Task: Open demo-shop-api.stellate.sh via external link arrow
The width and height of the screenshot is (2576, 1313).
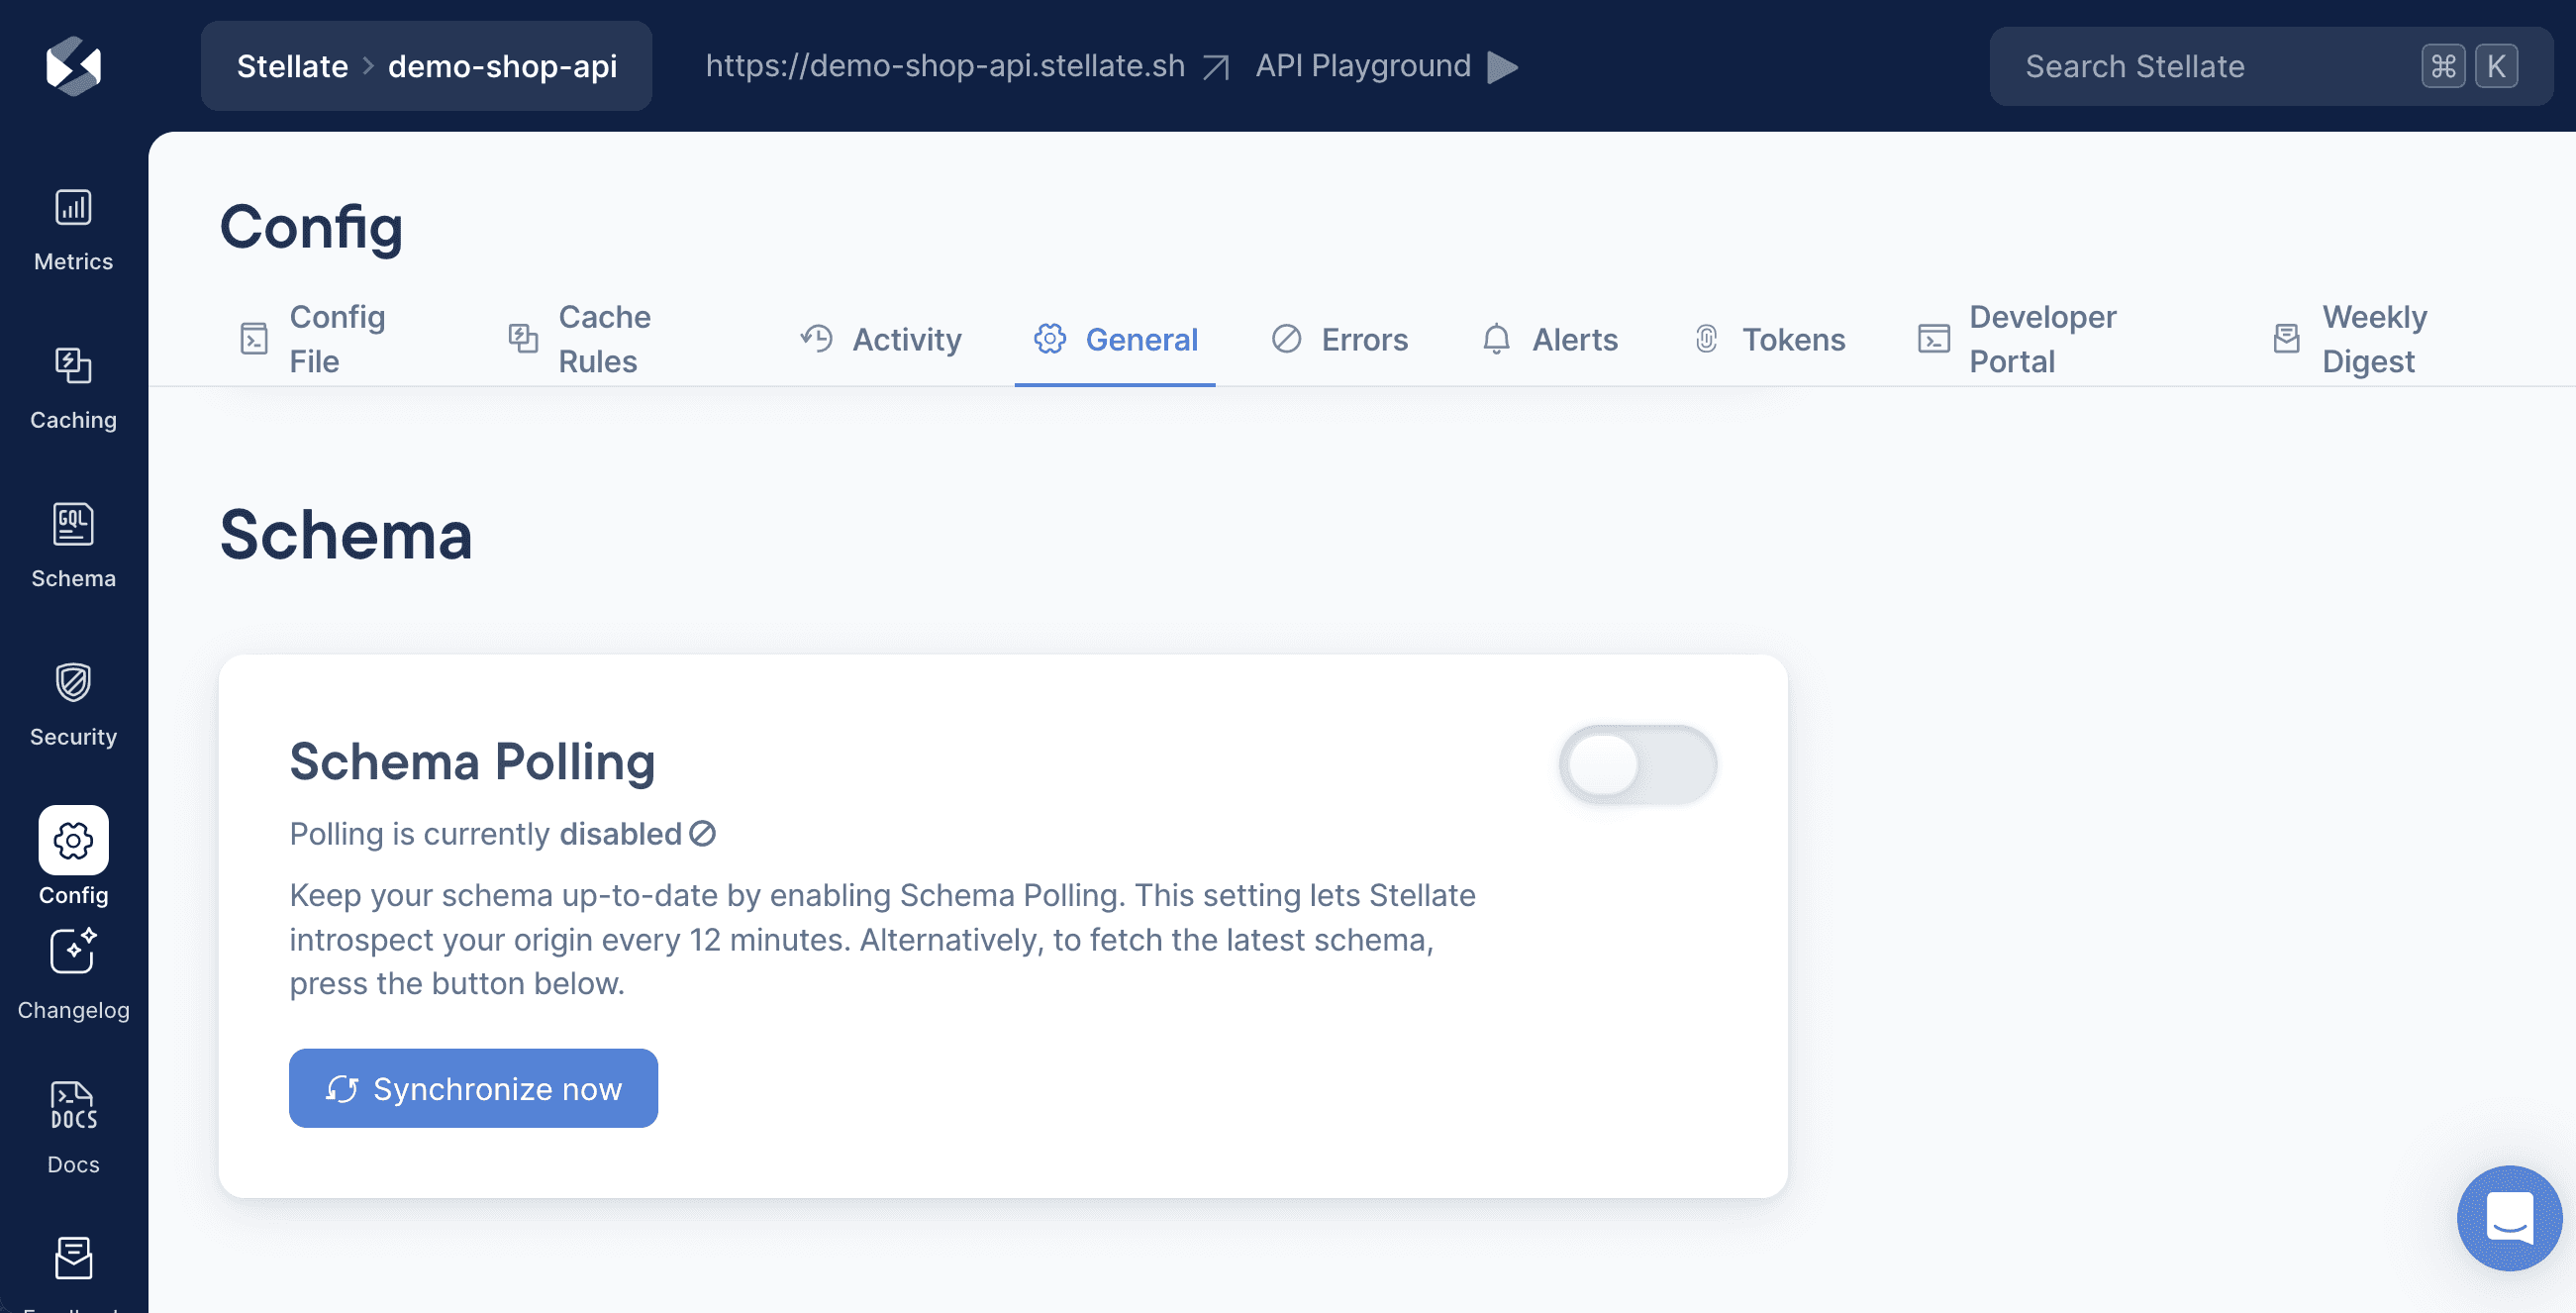Action: pyautogui.click(x=1215, y=66)
